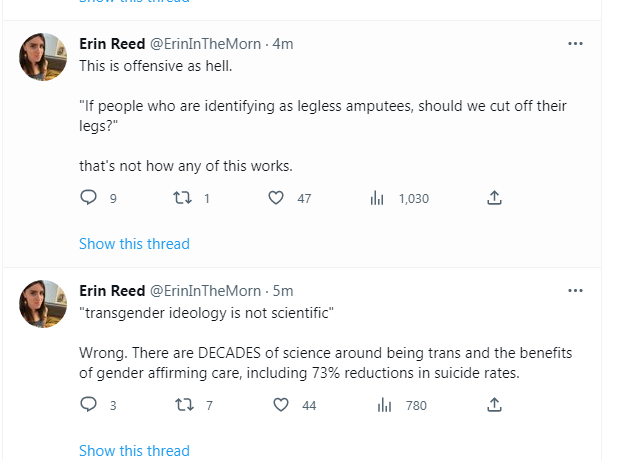
Task: Open more options on the 5m tweet
Action: [575, 291]
